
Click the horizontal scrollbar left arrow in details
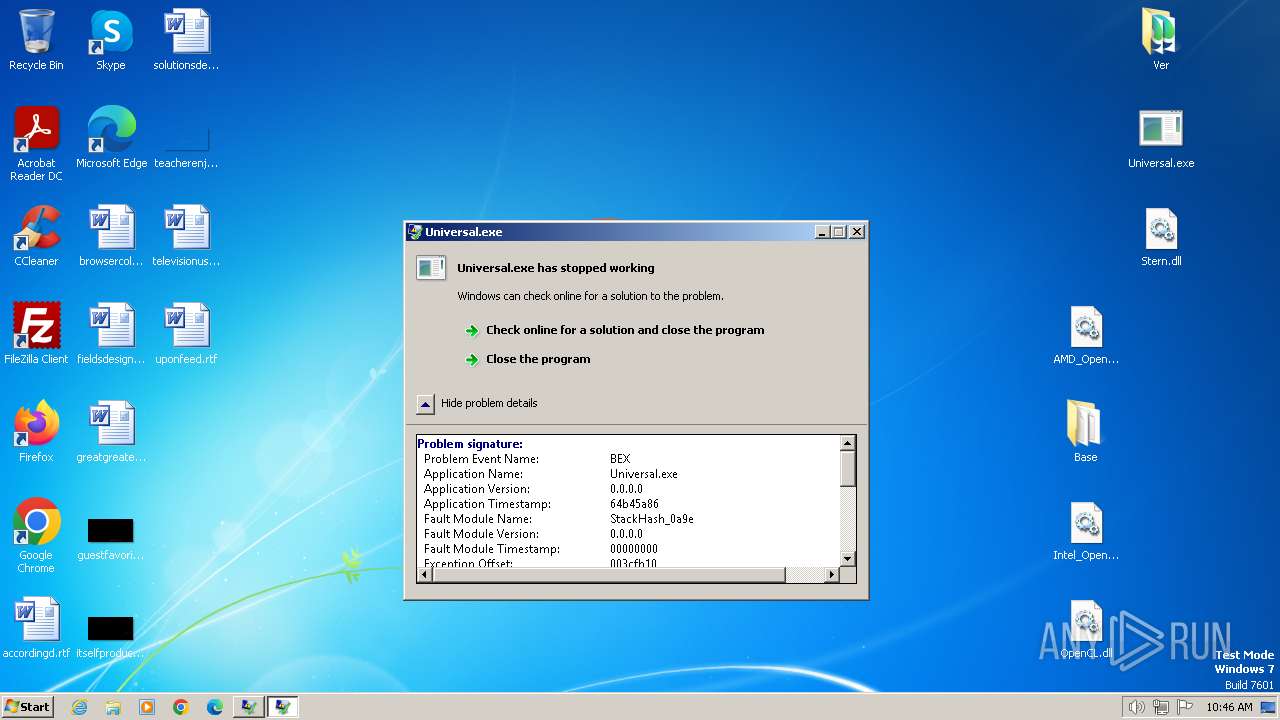(x=424, y=575)
